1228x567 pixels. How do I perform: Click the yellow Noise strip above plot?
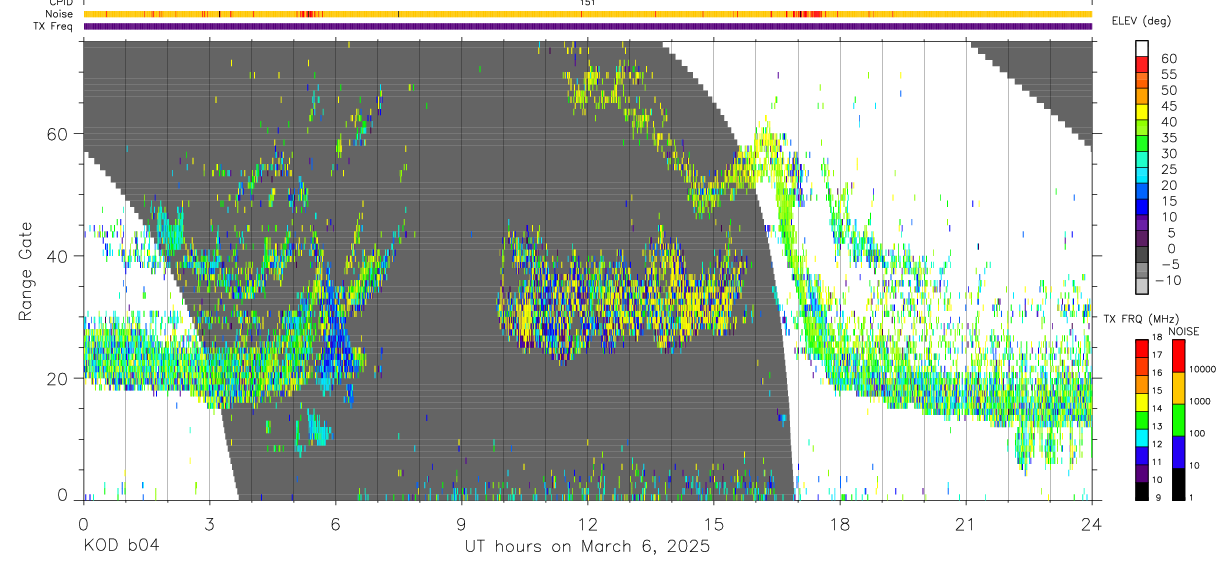point(587,14)
